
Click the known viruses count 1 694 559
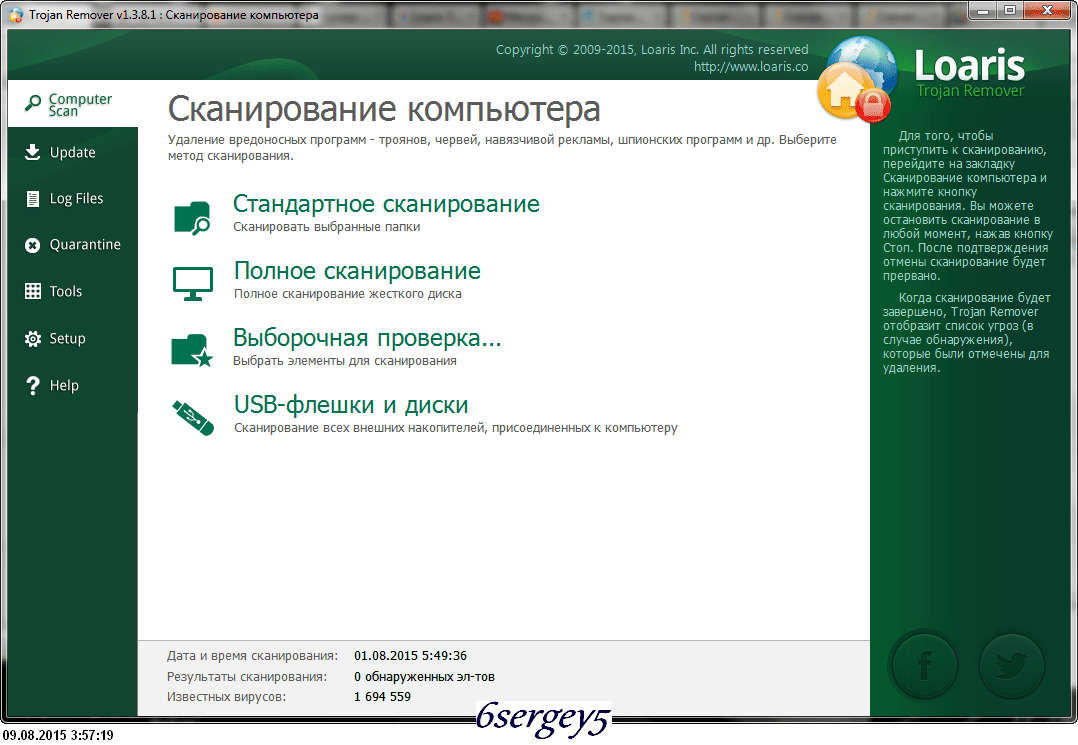pyautogui.click(x=382, y=697)
